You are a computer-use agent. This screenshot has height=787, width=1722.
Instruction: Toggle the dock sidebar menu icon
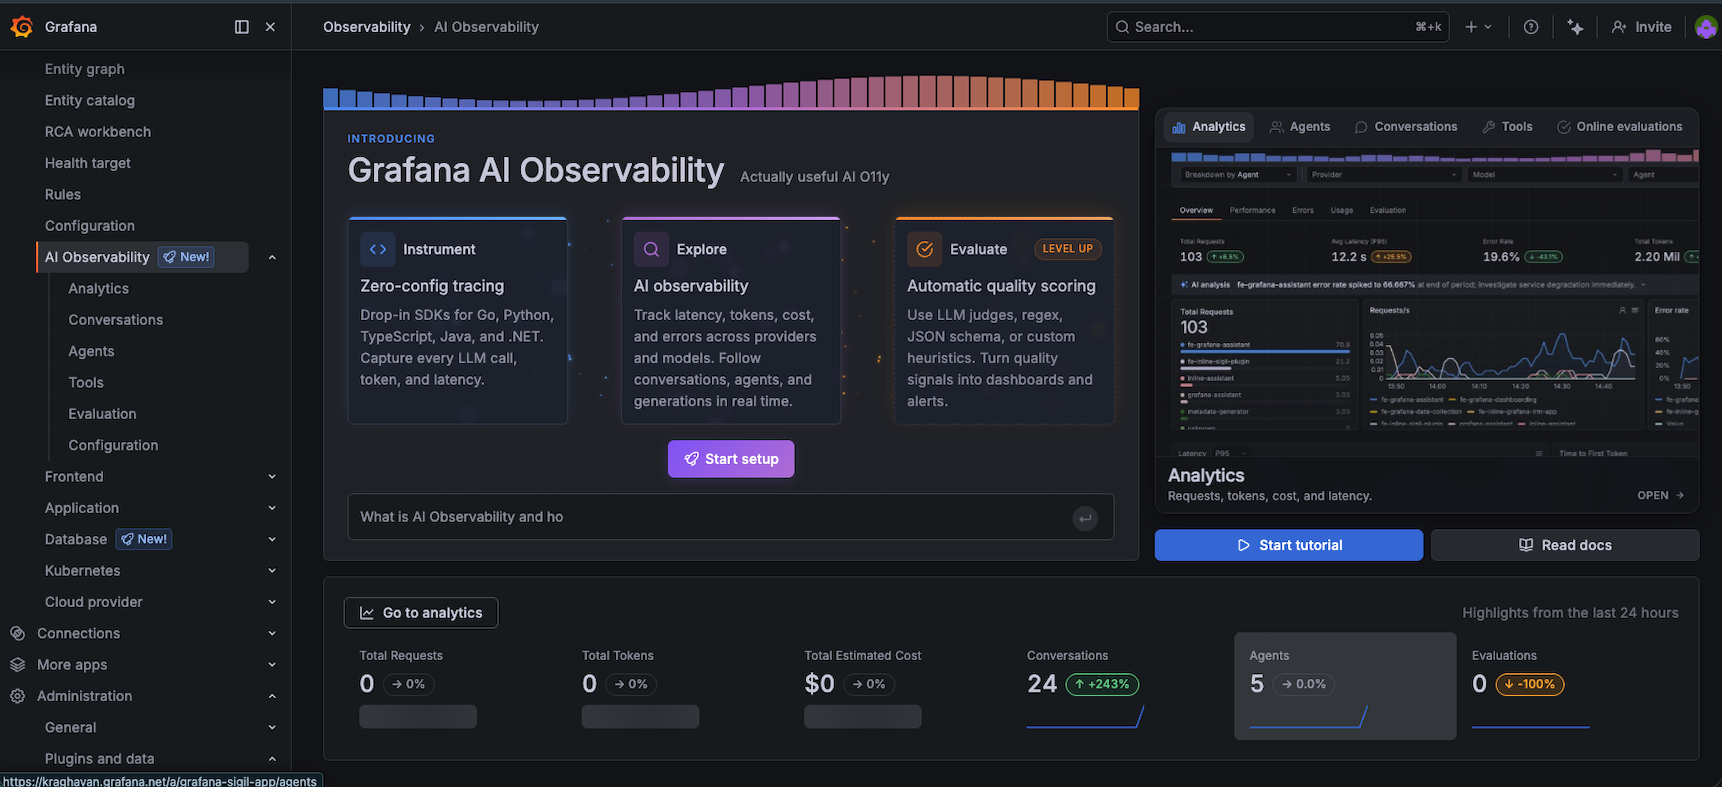coord(241,27)
